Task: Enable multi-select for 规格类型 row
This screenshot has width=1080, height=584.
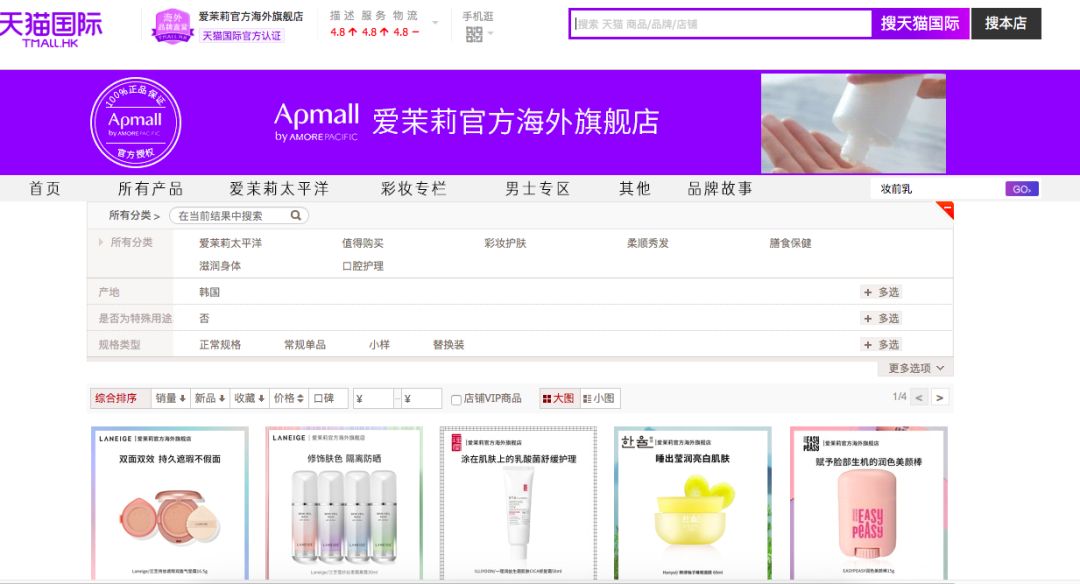Action: pos(882,344)
